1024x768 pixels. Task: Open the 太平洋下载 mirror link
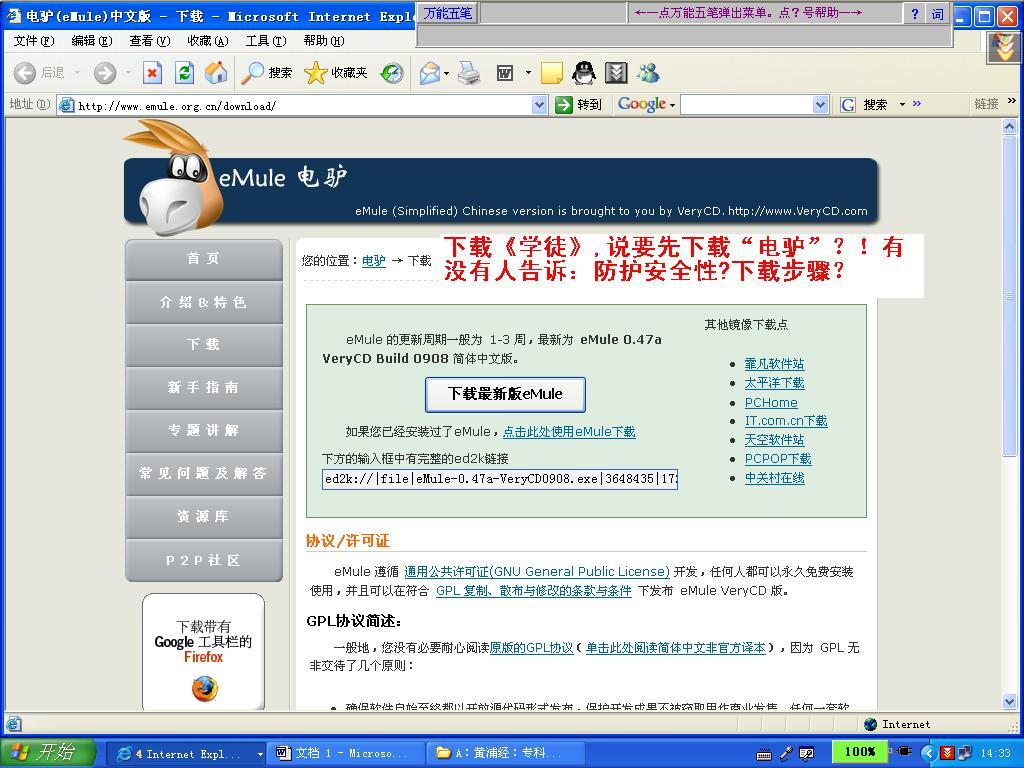(x=775, y=383)
